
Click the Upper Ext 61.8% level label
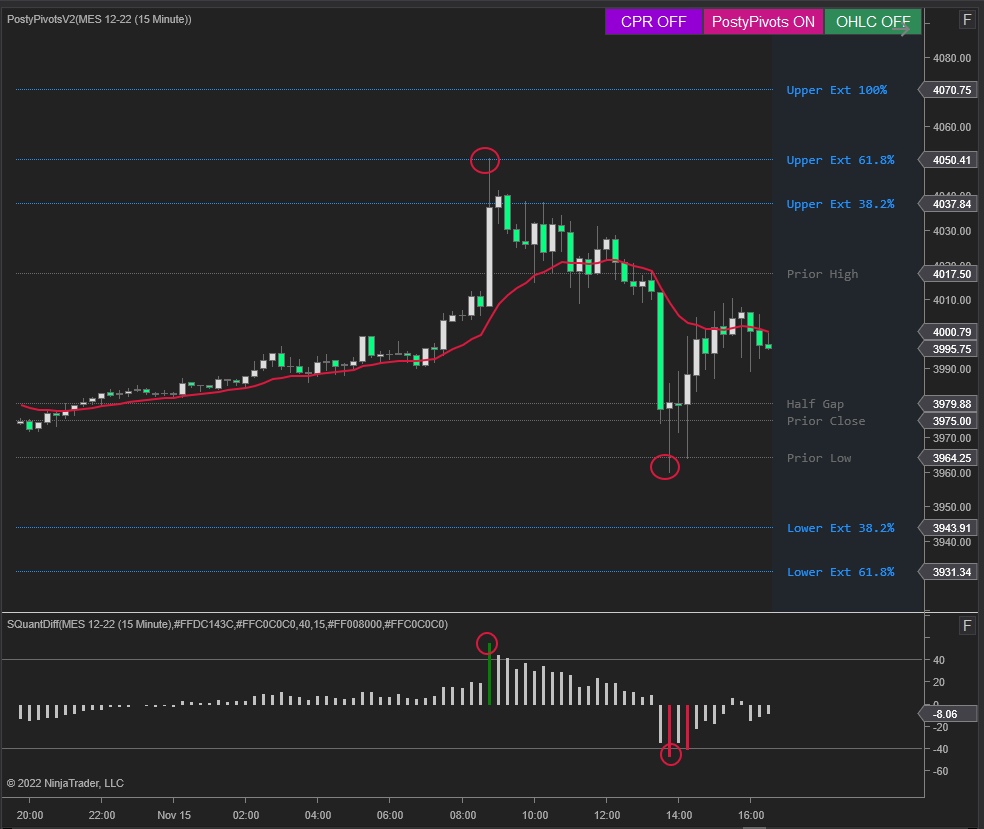tap(840, 160)
